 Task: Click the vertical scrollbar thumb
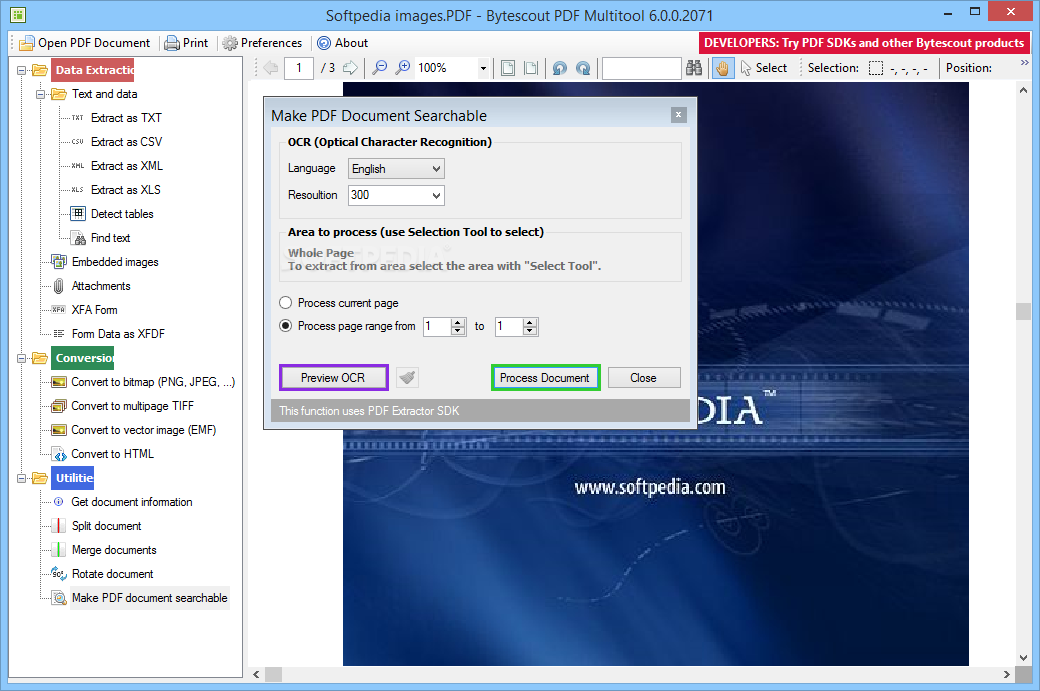click(1023, 311)
